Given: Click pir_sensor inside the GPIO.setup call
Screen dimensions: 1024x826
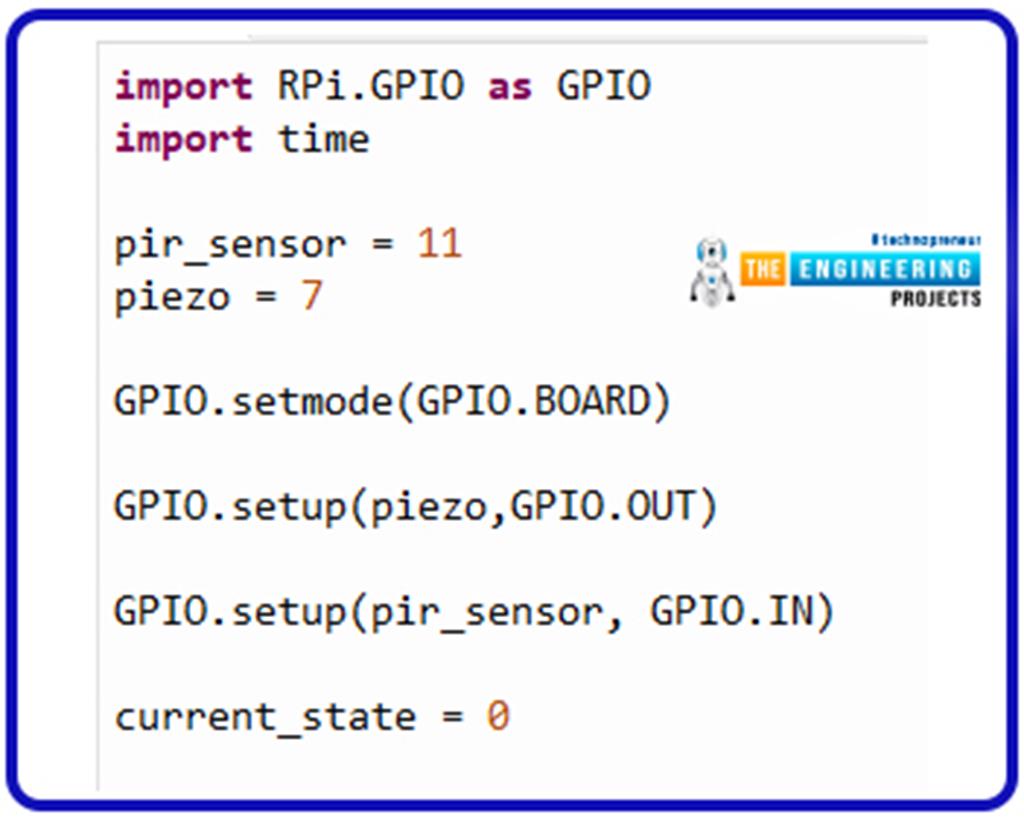Looking at the screenshot, I should [486, 613].
